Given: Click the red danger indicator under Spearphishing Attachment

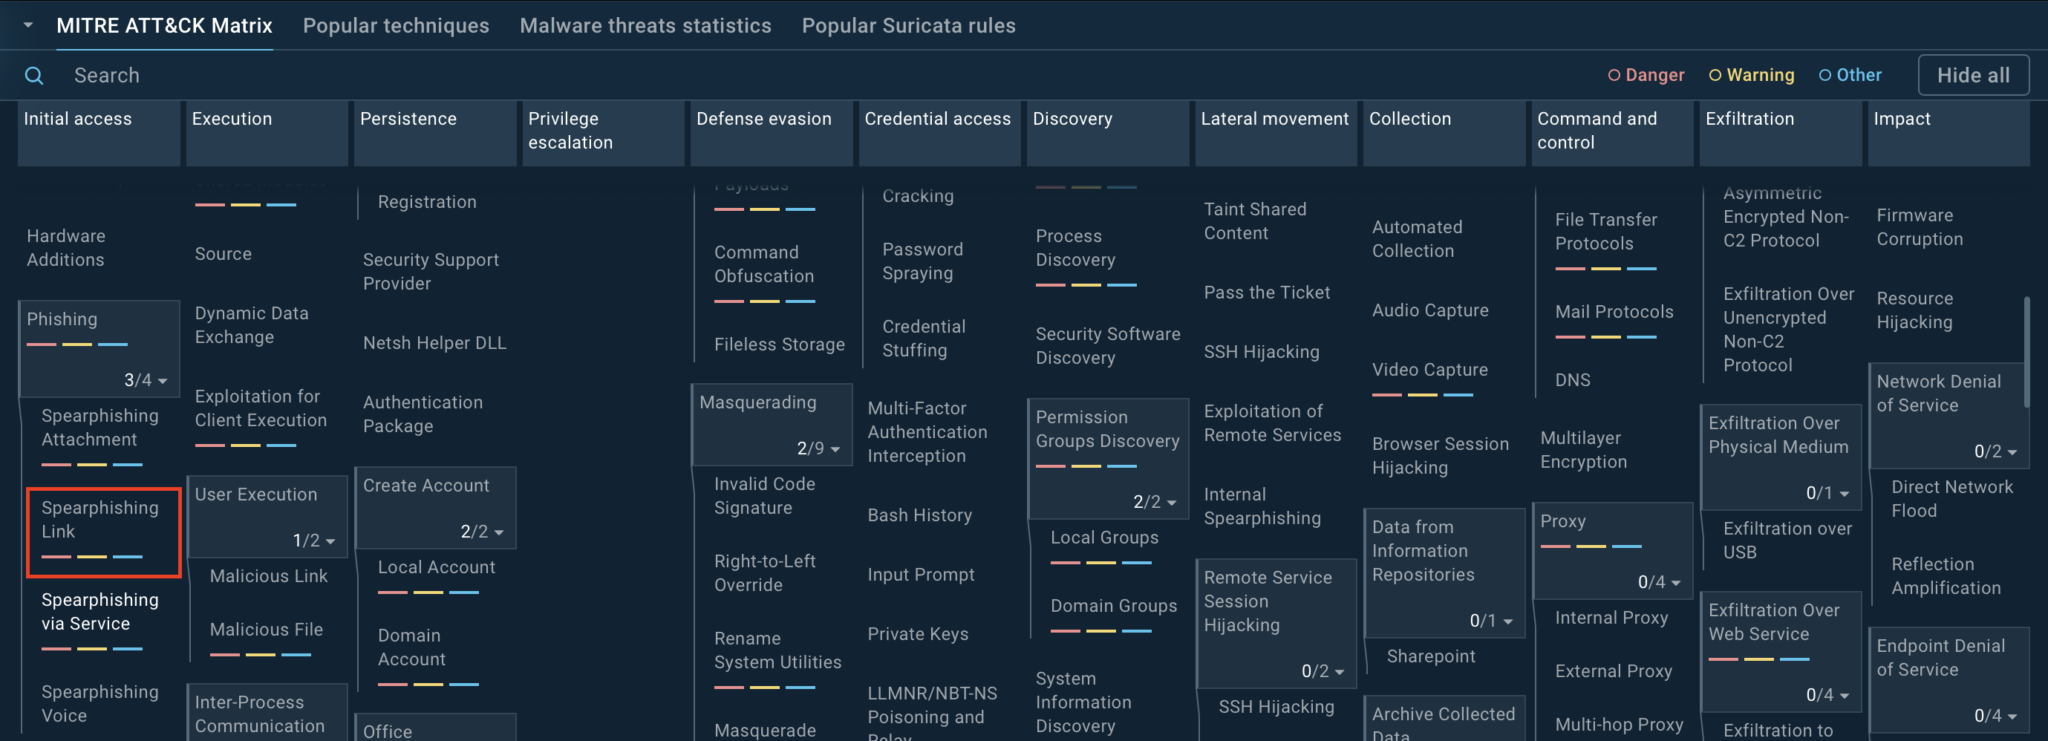Looking at the screenshot, I should [56, 465].
